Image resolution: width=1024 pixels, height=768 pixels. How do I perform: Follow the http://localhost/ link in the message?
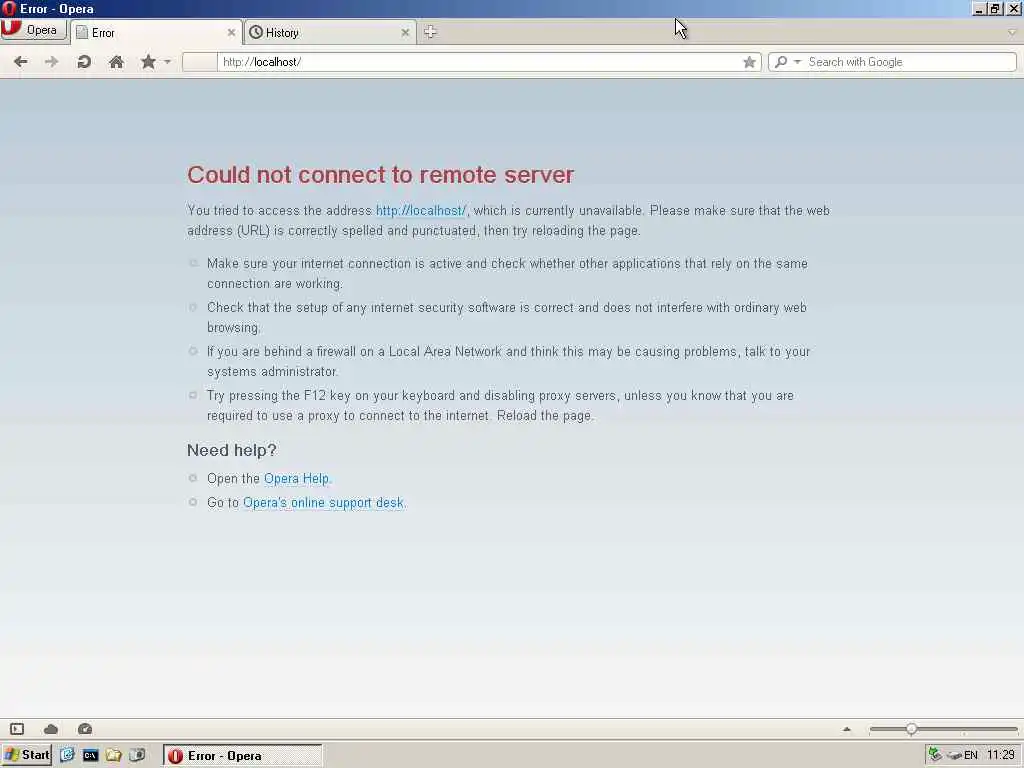pyautogui.click(x=421, y=211)
